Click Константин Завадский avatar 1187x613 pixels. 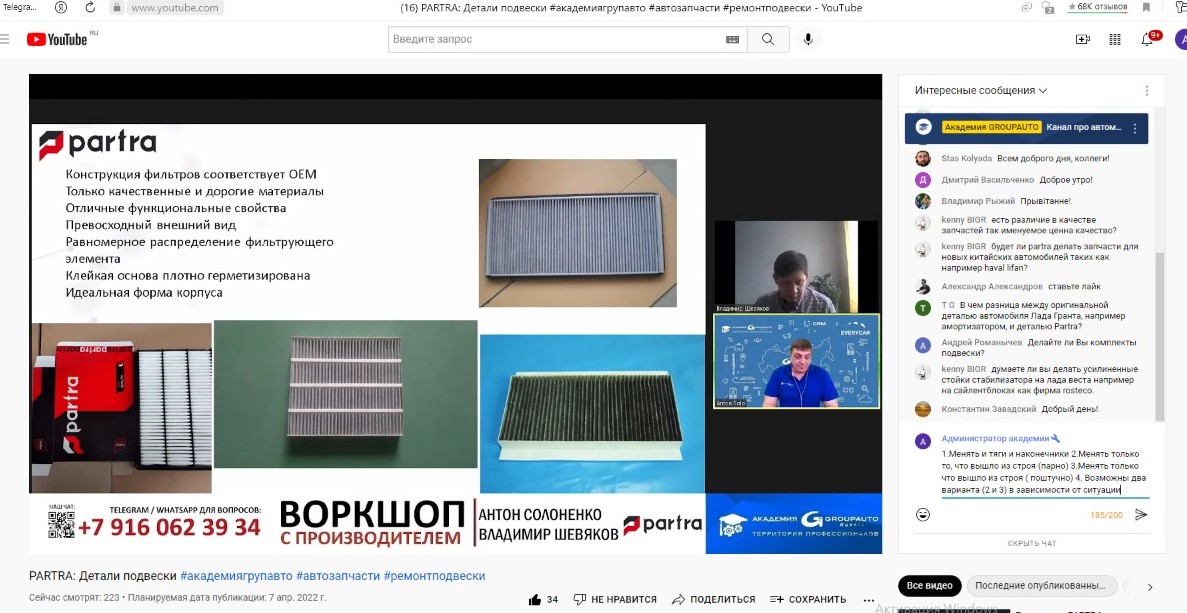923,409
